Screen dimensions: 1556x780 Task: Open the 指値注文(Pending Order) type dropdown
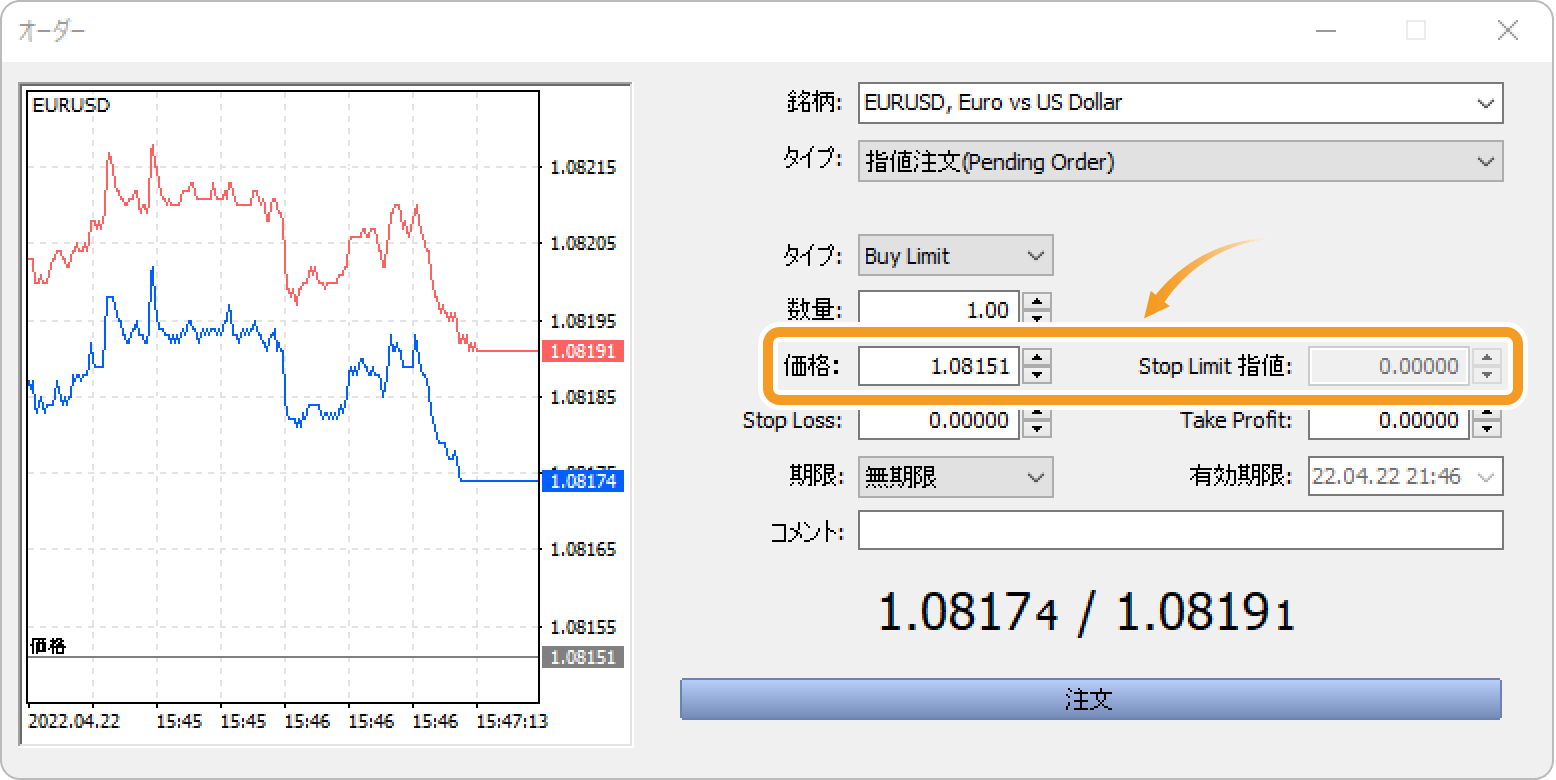click(1180, 161)
